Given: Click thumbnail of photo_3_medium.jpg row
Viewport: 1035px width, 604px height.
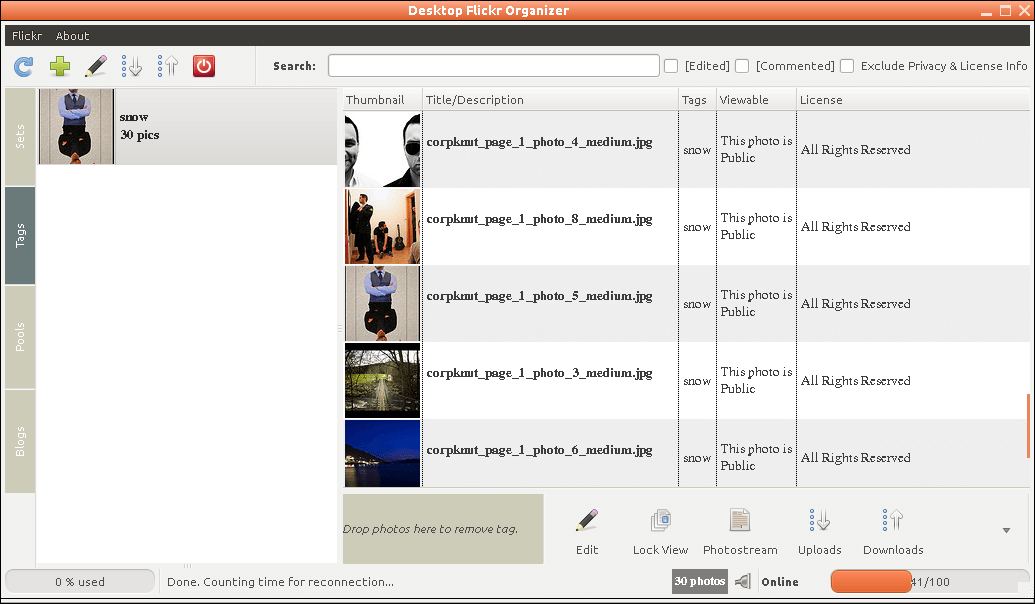Looking at the screenshot, I should 382,380.
